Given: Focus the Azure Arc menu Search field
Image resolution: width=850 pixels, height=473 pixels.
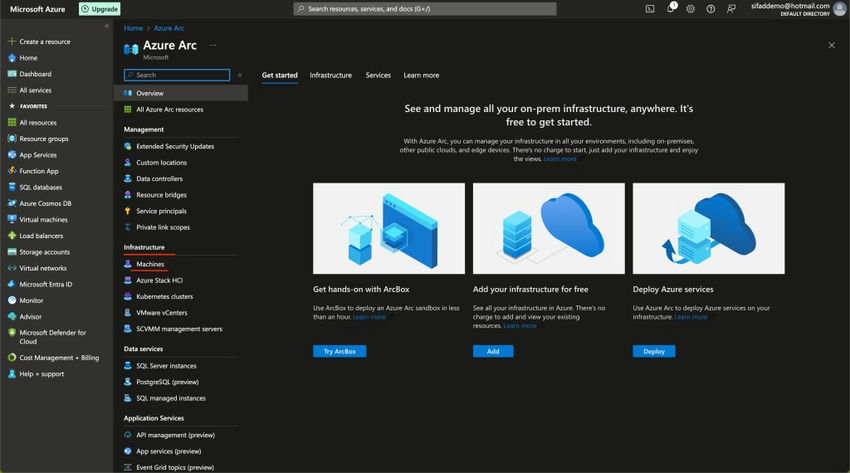Looking at the screenshot, I should 177,75.
